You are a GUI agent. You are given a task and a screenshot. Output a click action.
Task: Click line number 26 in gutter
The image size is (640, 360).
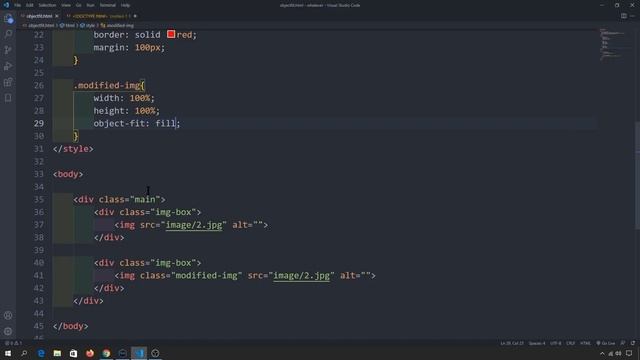click(39, 85)
